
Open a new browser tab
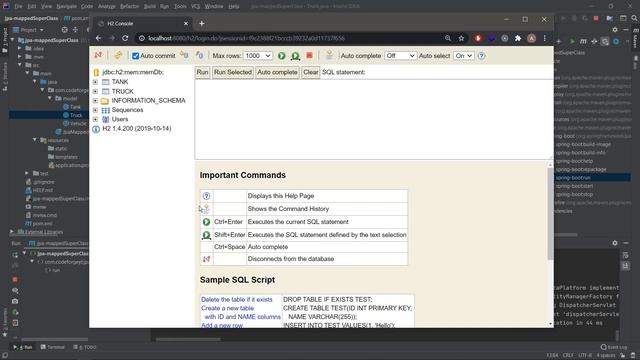(x=202, y=24)
